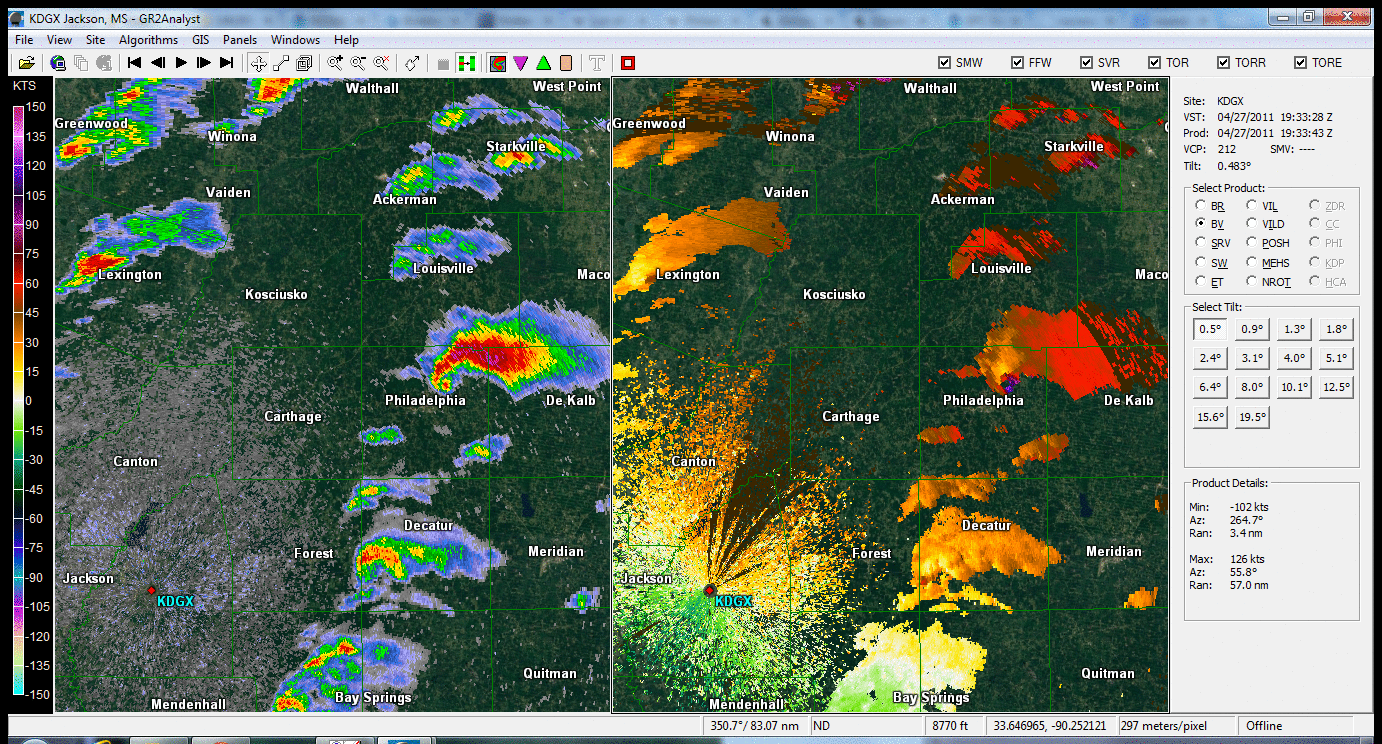Viewport: 1382px width, 744px height.
Task: Select the POSH product radio button
Action: click(1252, 243)
